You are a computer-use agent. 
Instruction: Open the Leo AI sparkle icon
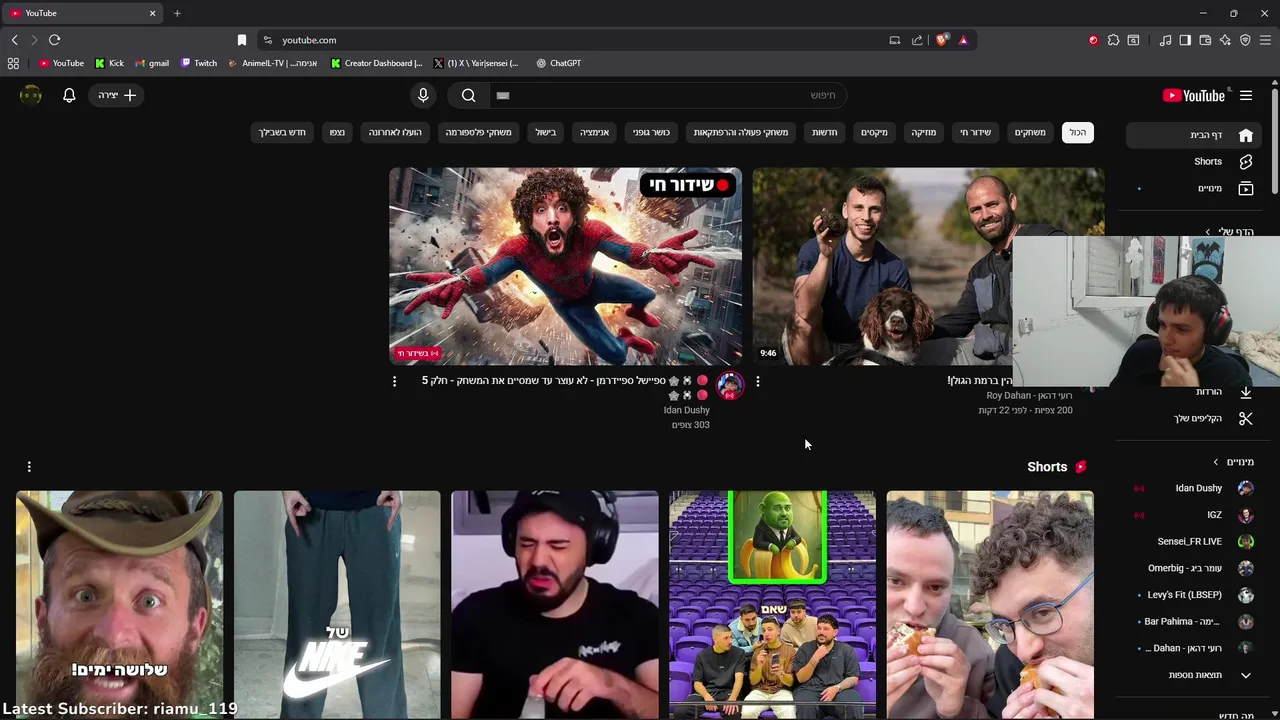pyautogui.click(x=1225, y=40)
